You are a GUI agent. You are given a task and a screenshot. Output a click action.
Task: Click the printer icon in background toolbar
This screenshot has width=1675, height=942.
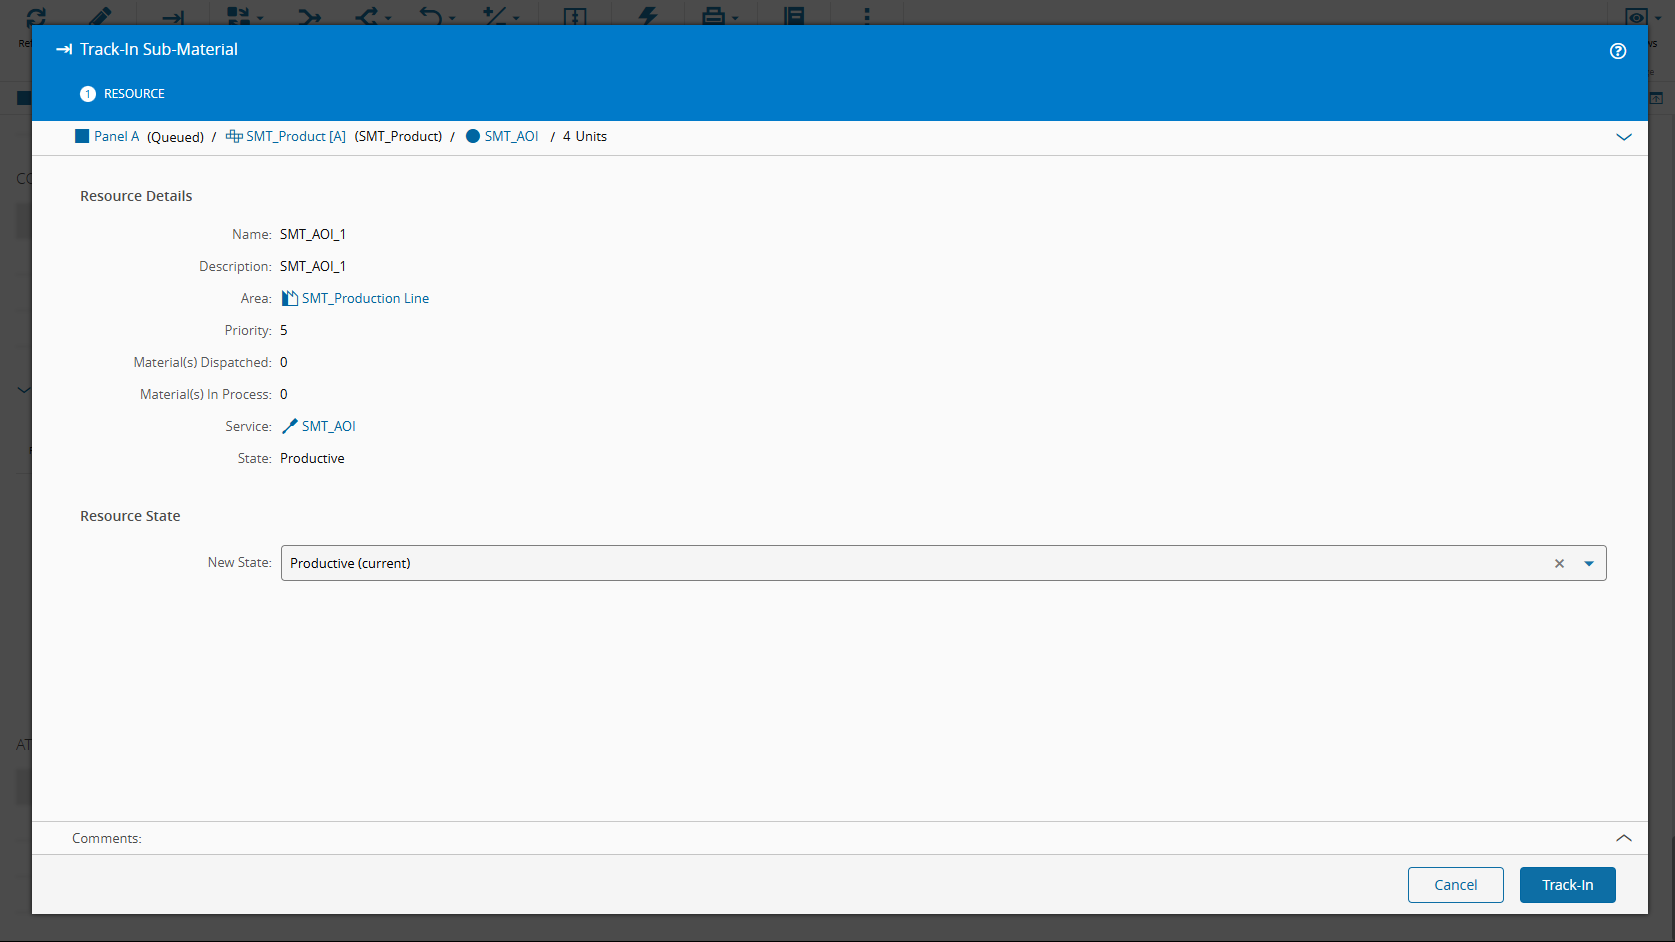[713, 16]
